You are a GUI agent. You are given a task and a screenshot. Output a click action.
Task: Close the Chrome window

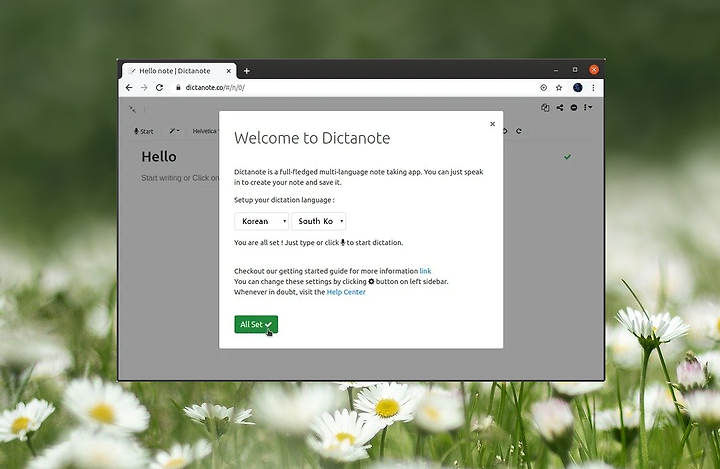point(594,70)
